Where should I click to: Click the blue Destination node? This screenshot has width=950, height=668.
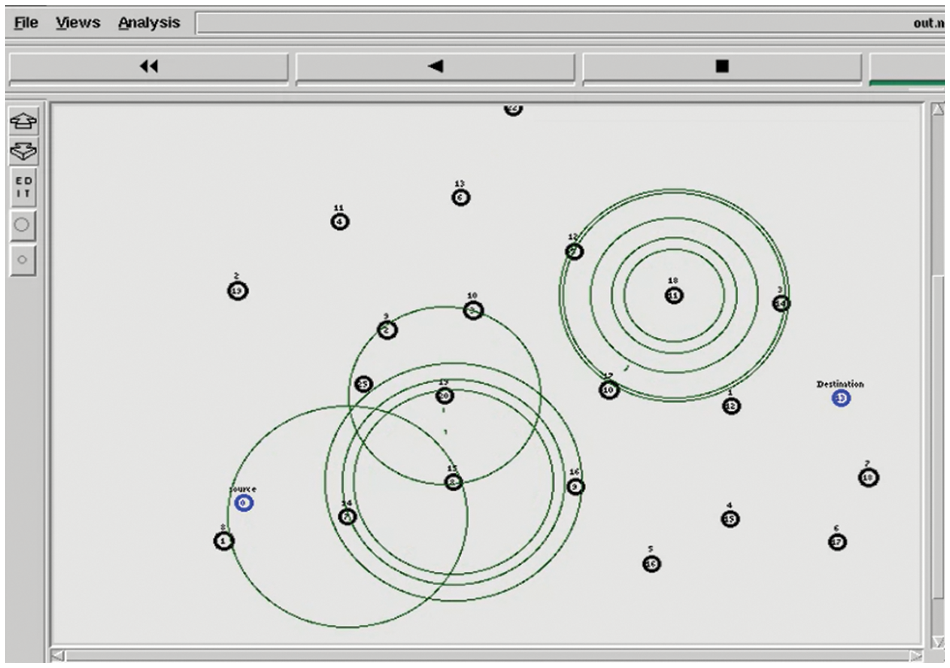pos(841,398)
